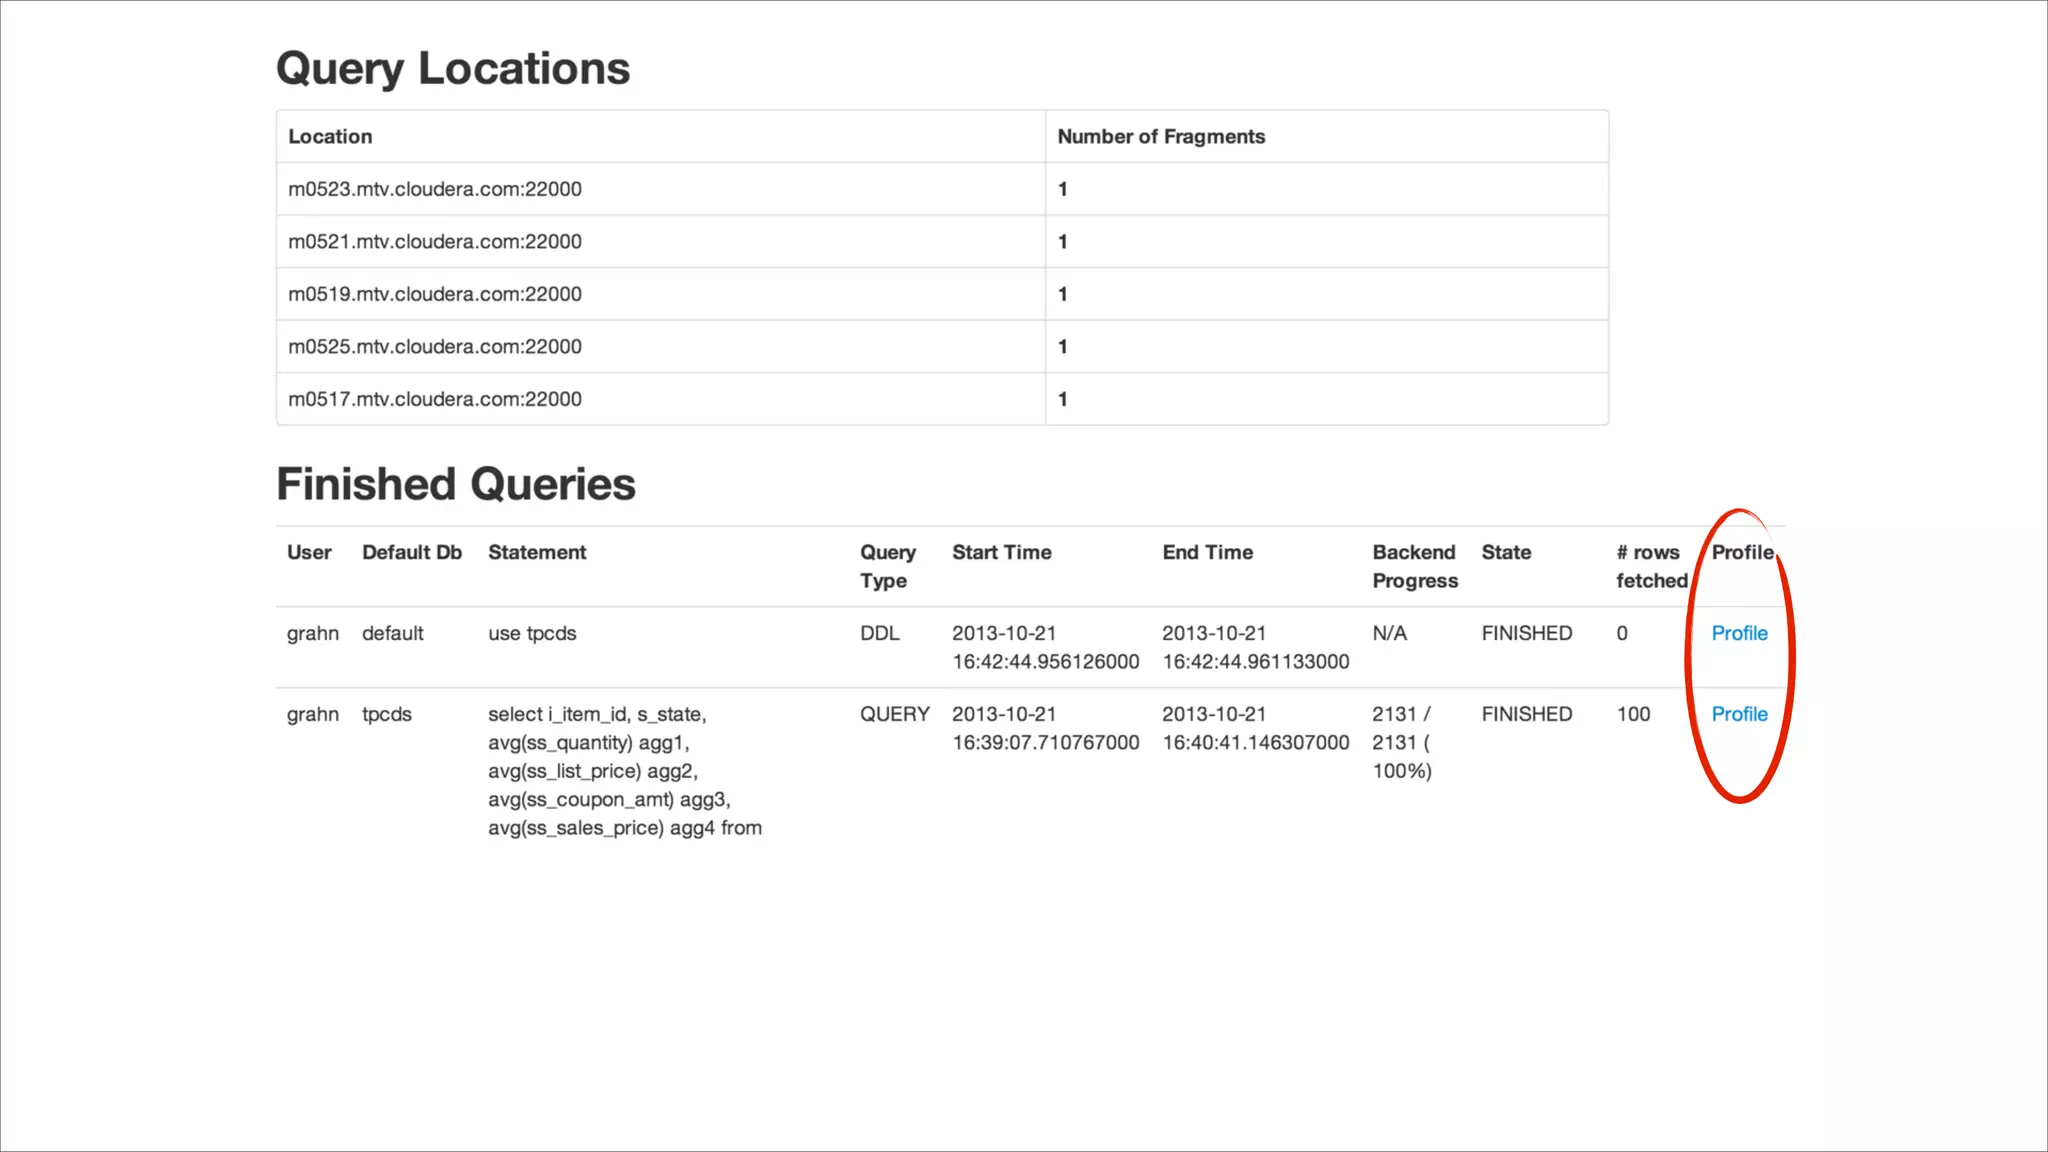Image resolution: width=2048 pixels, height=1152 pixels.
Task: Click the End Time column header
Action: [x=1207, y=552]
